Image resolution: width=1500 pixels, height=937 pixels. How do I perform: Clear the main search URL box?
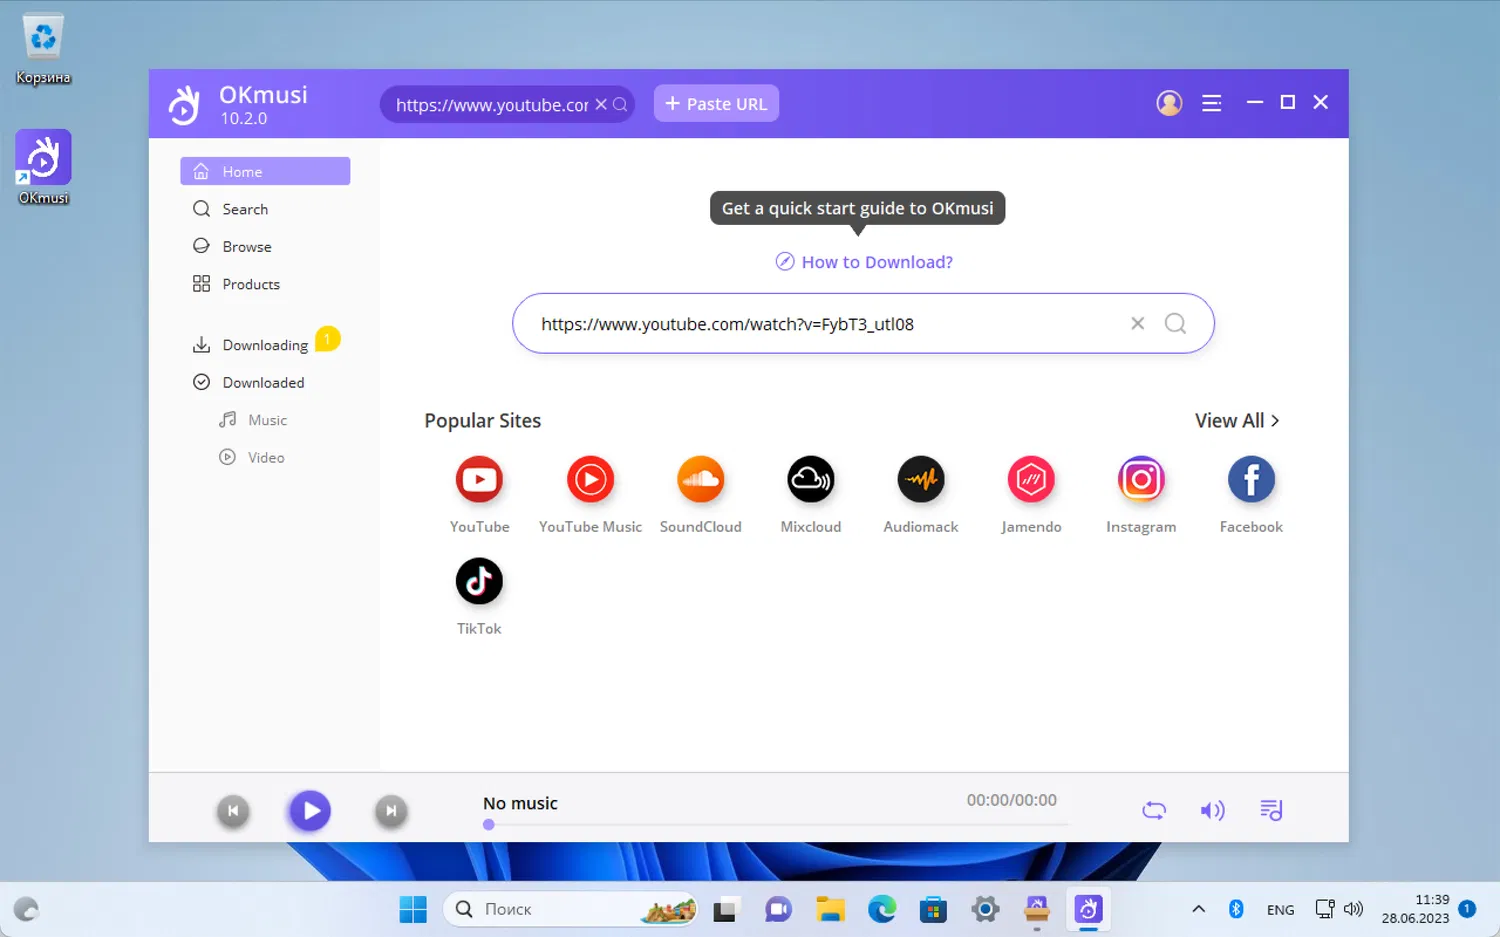[1138, 323]
